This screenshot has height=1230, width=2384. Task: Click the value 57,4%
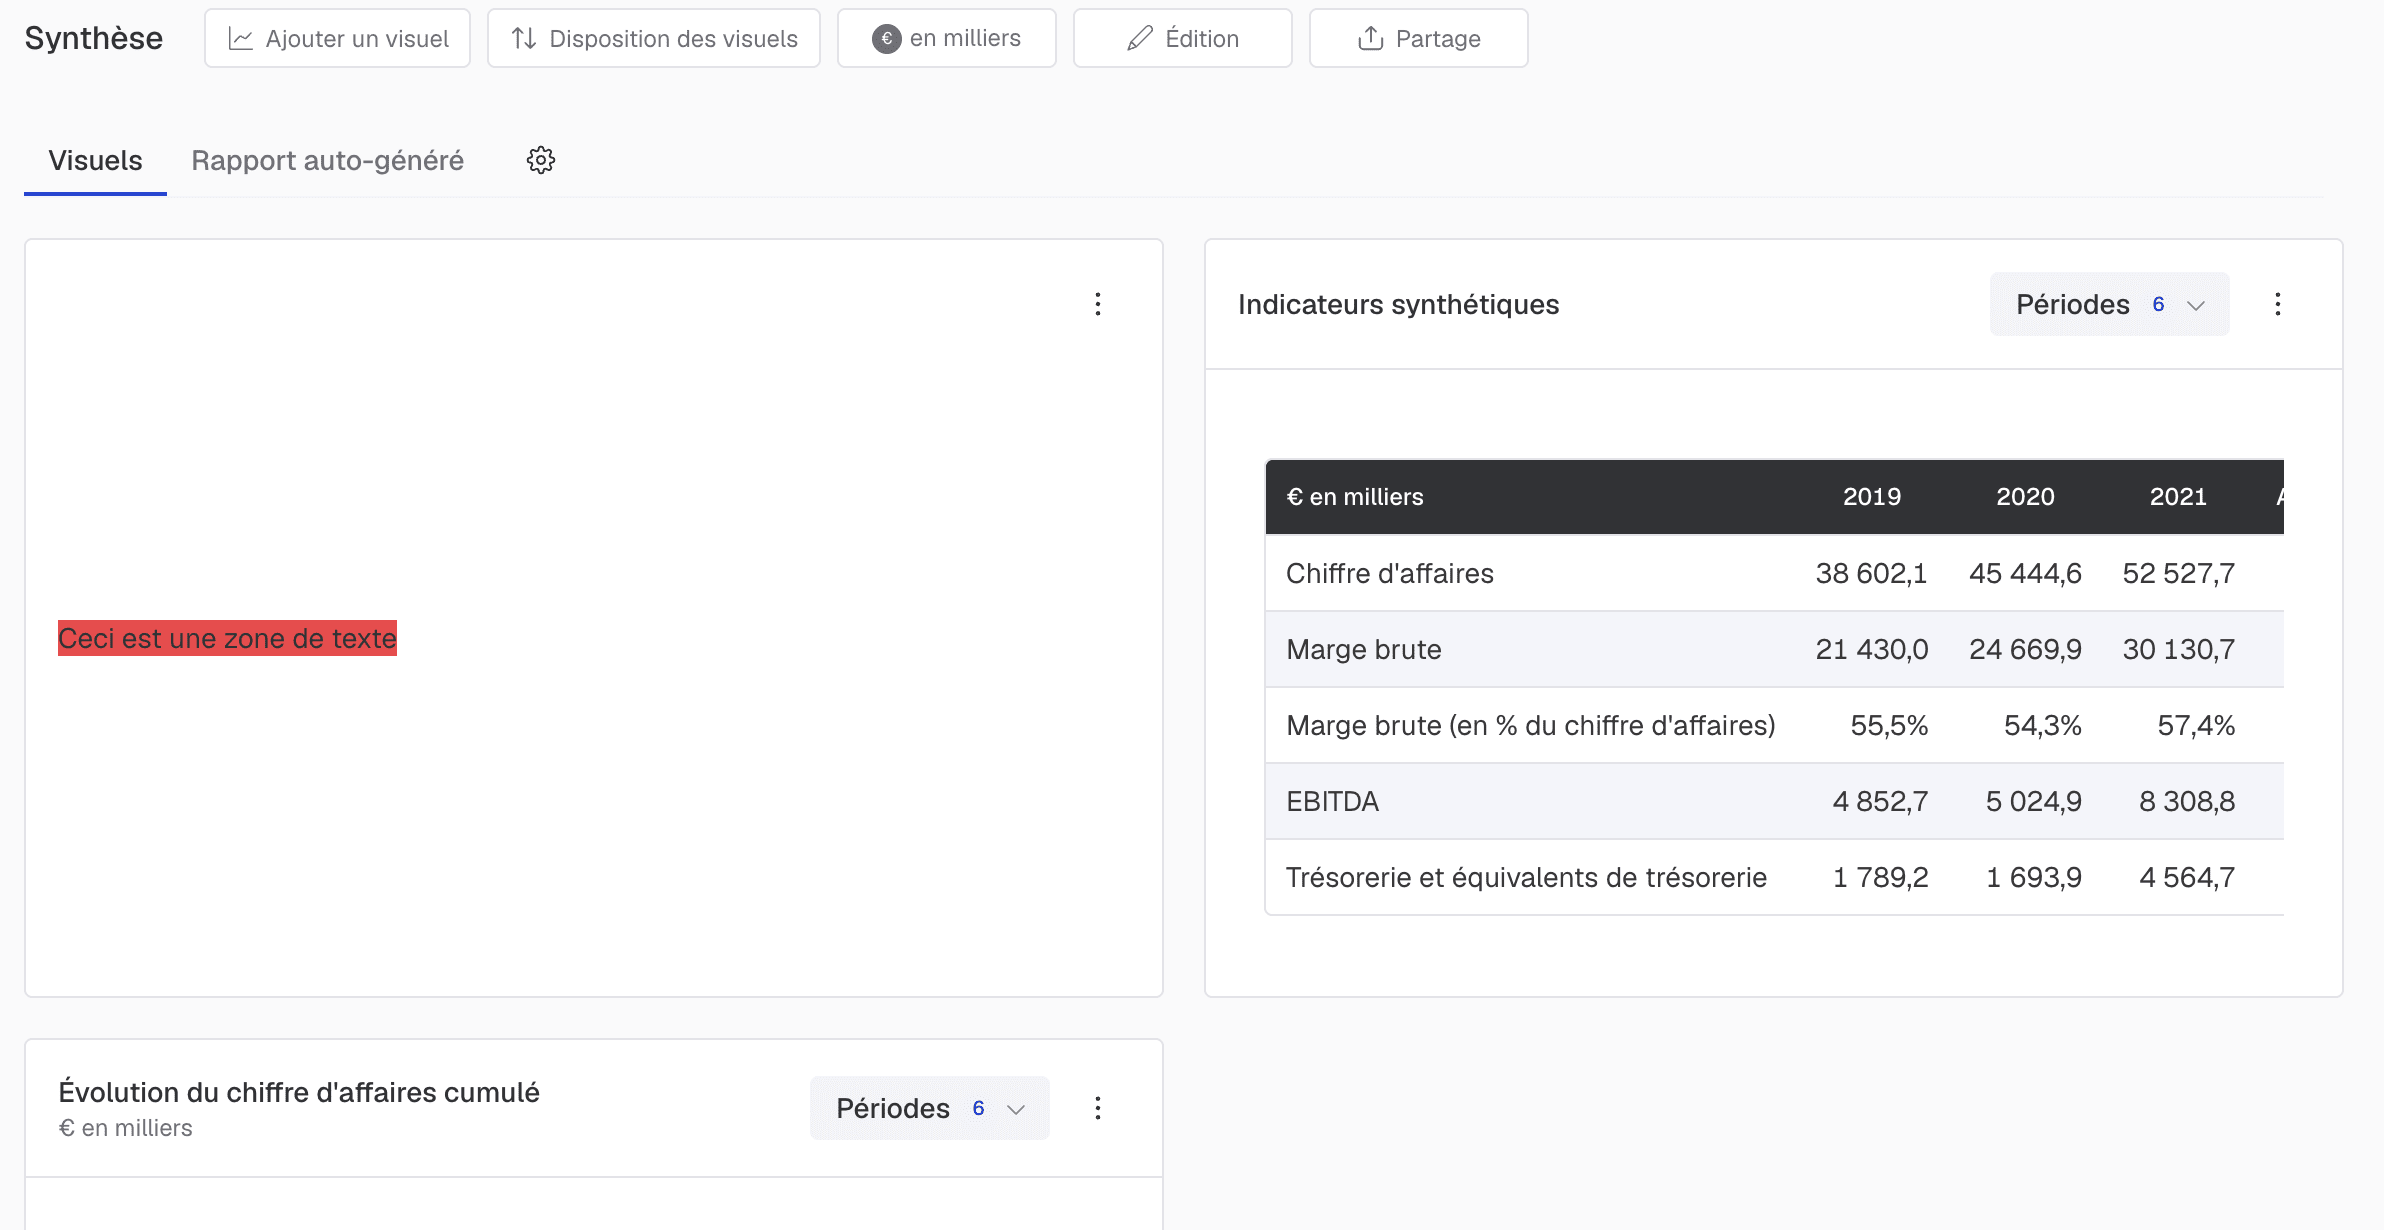(x=2196, y=725)
